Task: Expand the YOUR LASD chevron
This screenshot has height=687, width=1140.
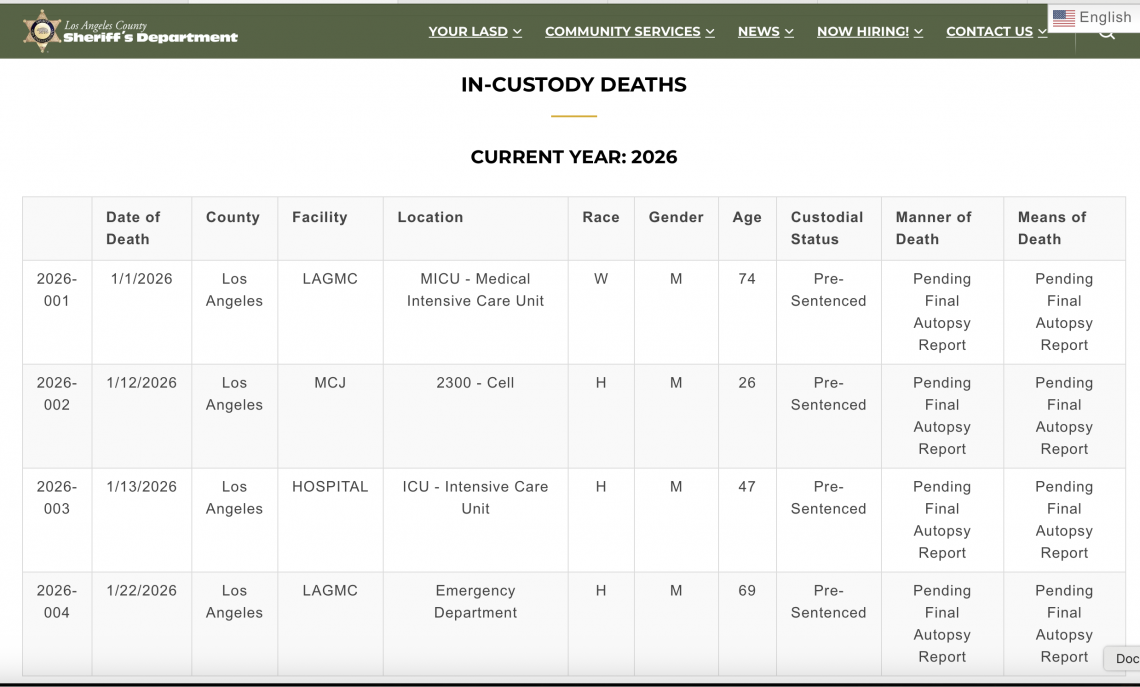Action: coord(517,32)
